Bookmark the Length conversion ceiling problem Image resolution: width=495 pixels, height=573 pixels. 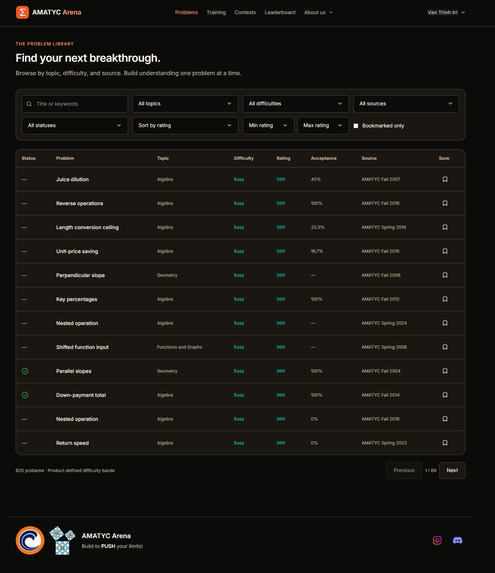coord(445,227)
